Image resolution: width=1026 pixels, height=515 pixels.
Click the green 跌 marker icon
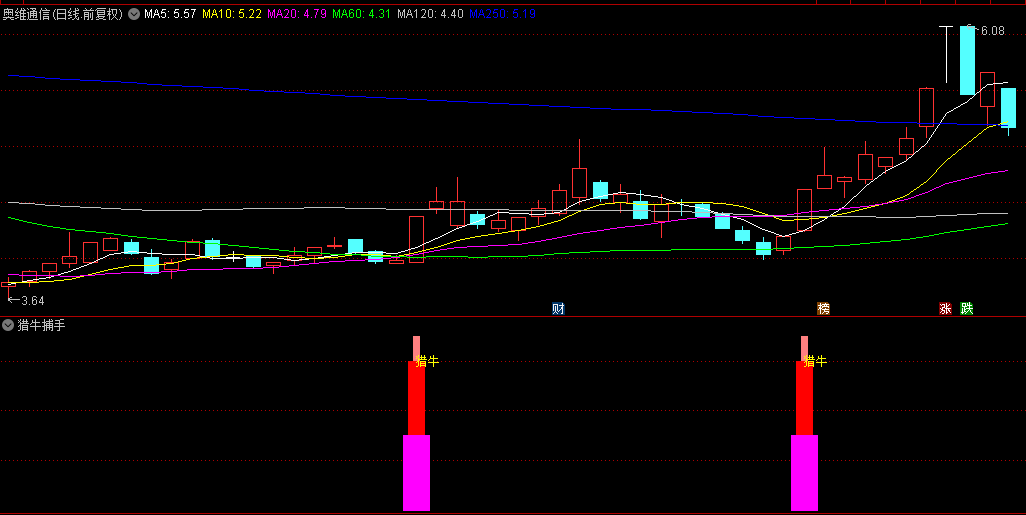966,309
